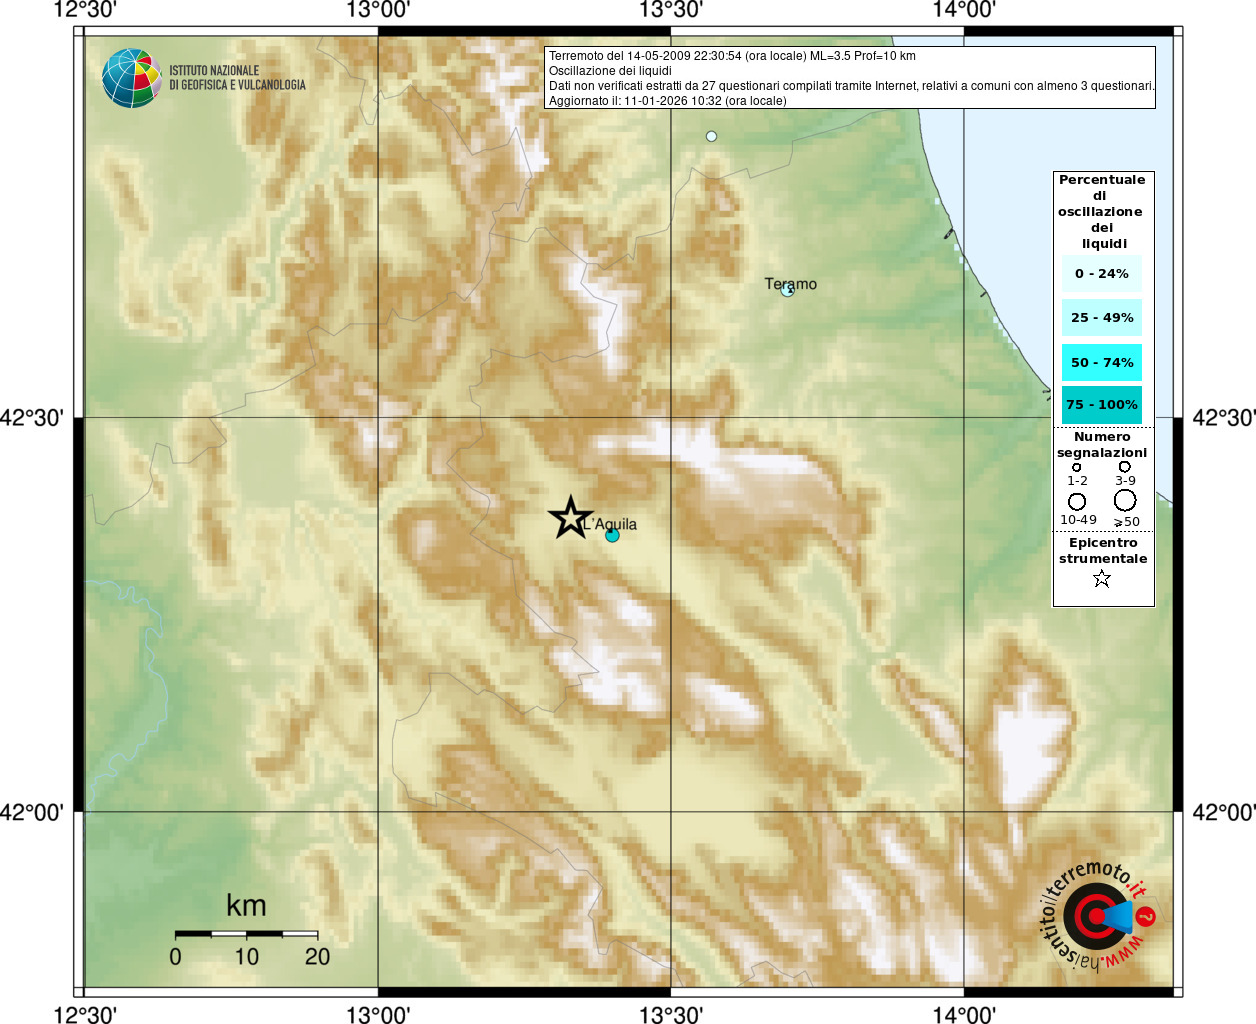Click the 10-49 reports circle in the legend
This screenshot has height=1024, width=1256.
(x=1077, y=501)
